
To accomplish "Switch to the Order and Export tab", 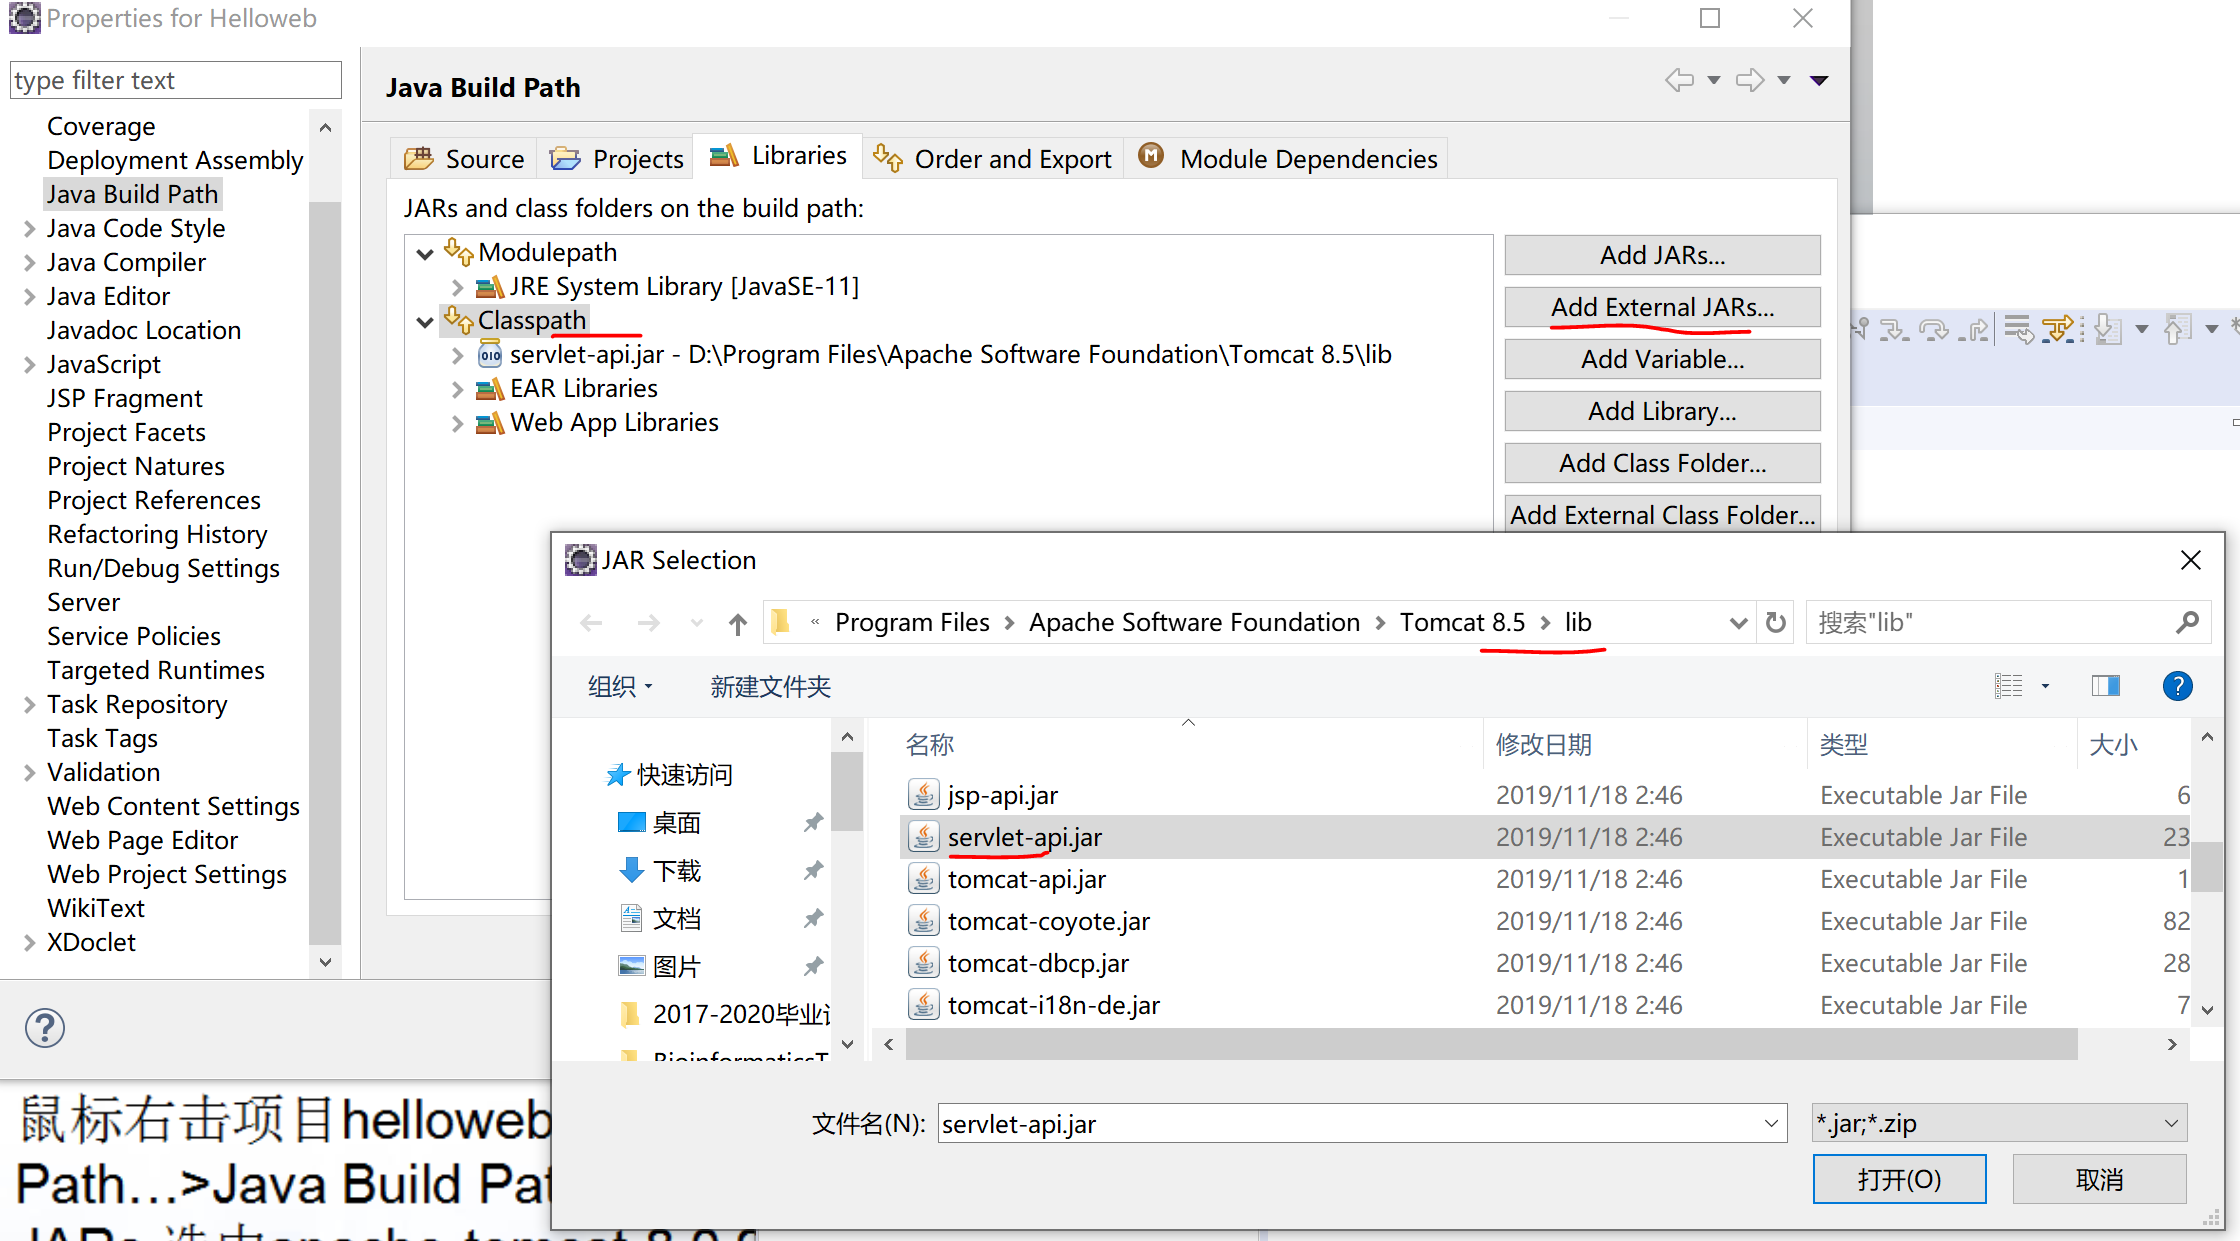I will tap(992, 159).
